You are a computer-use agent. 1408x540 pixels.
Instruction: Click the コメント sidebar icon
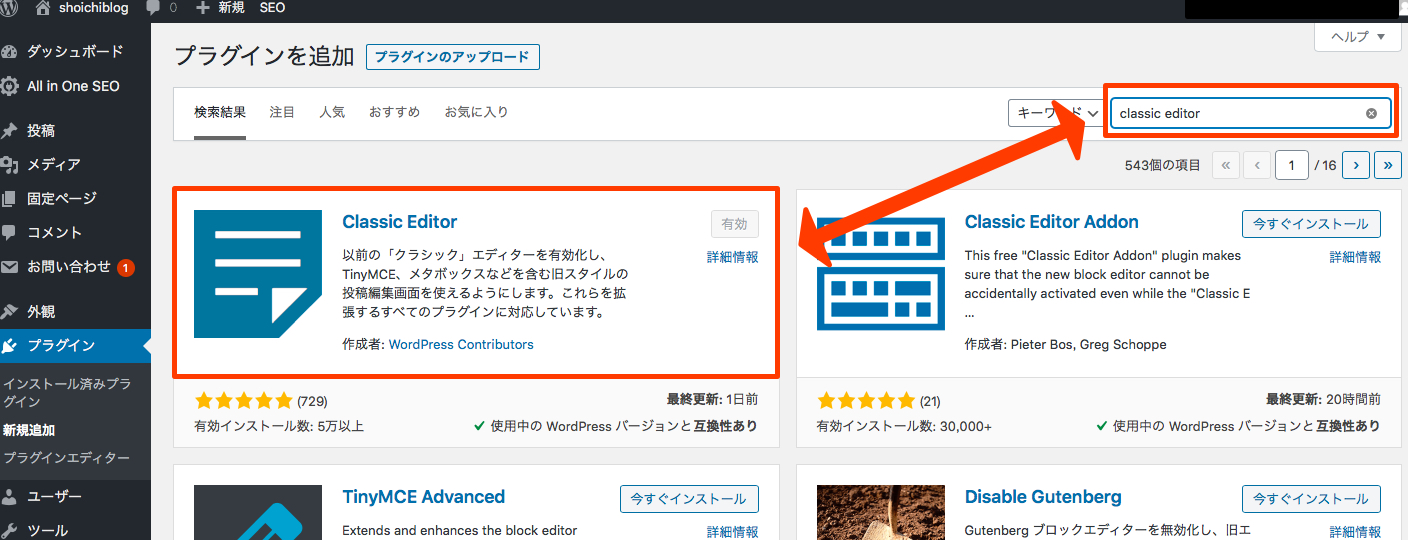pos(9,233)
